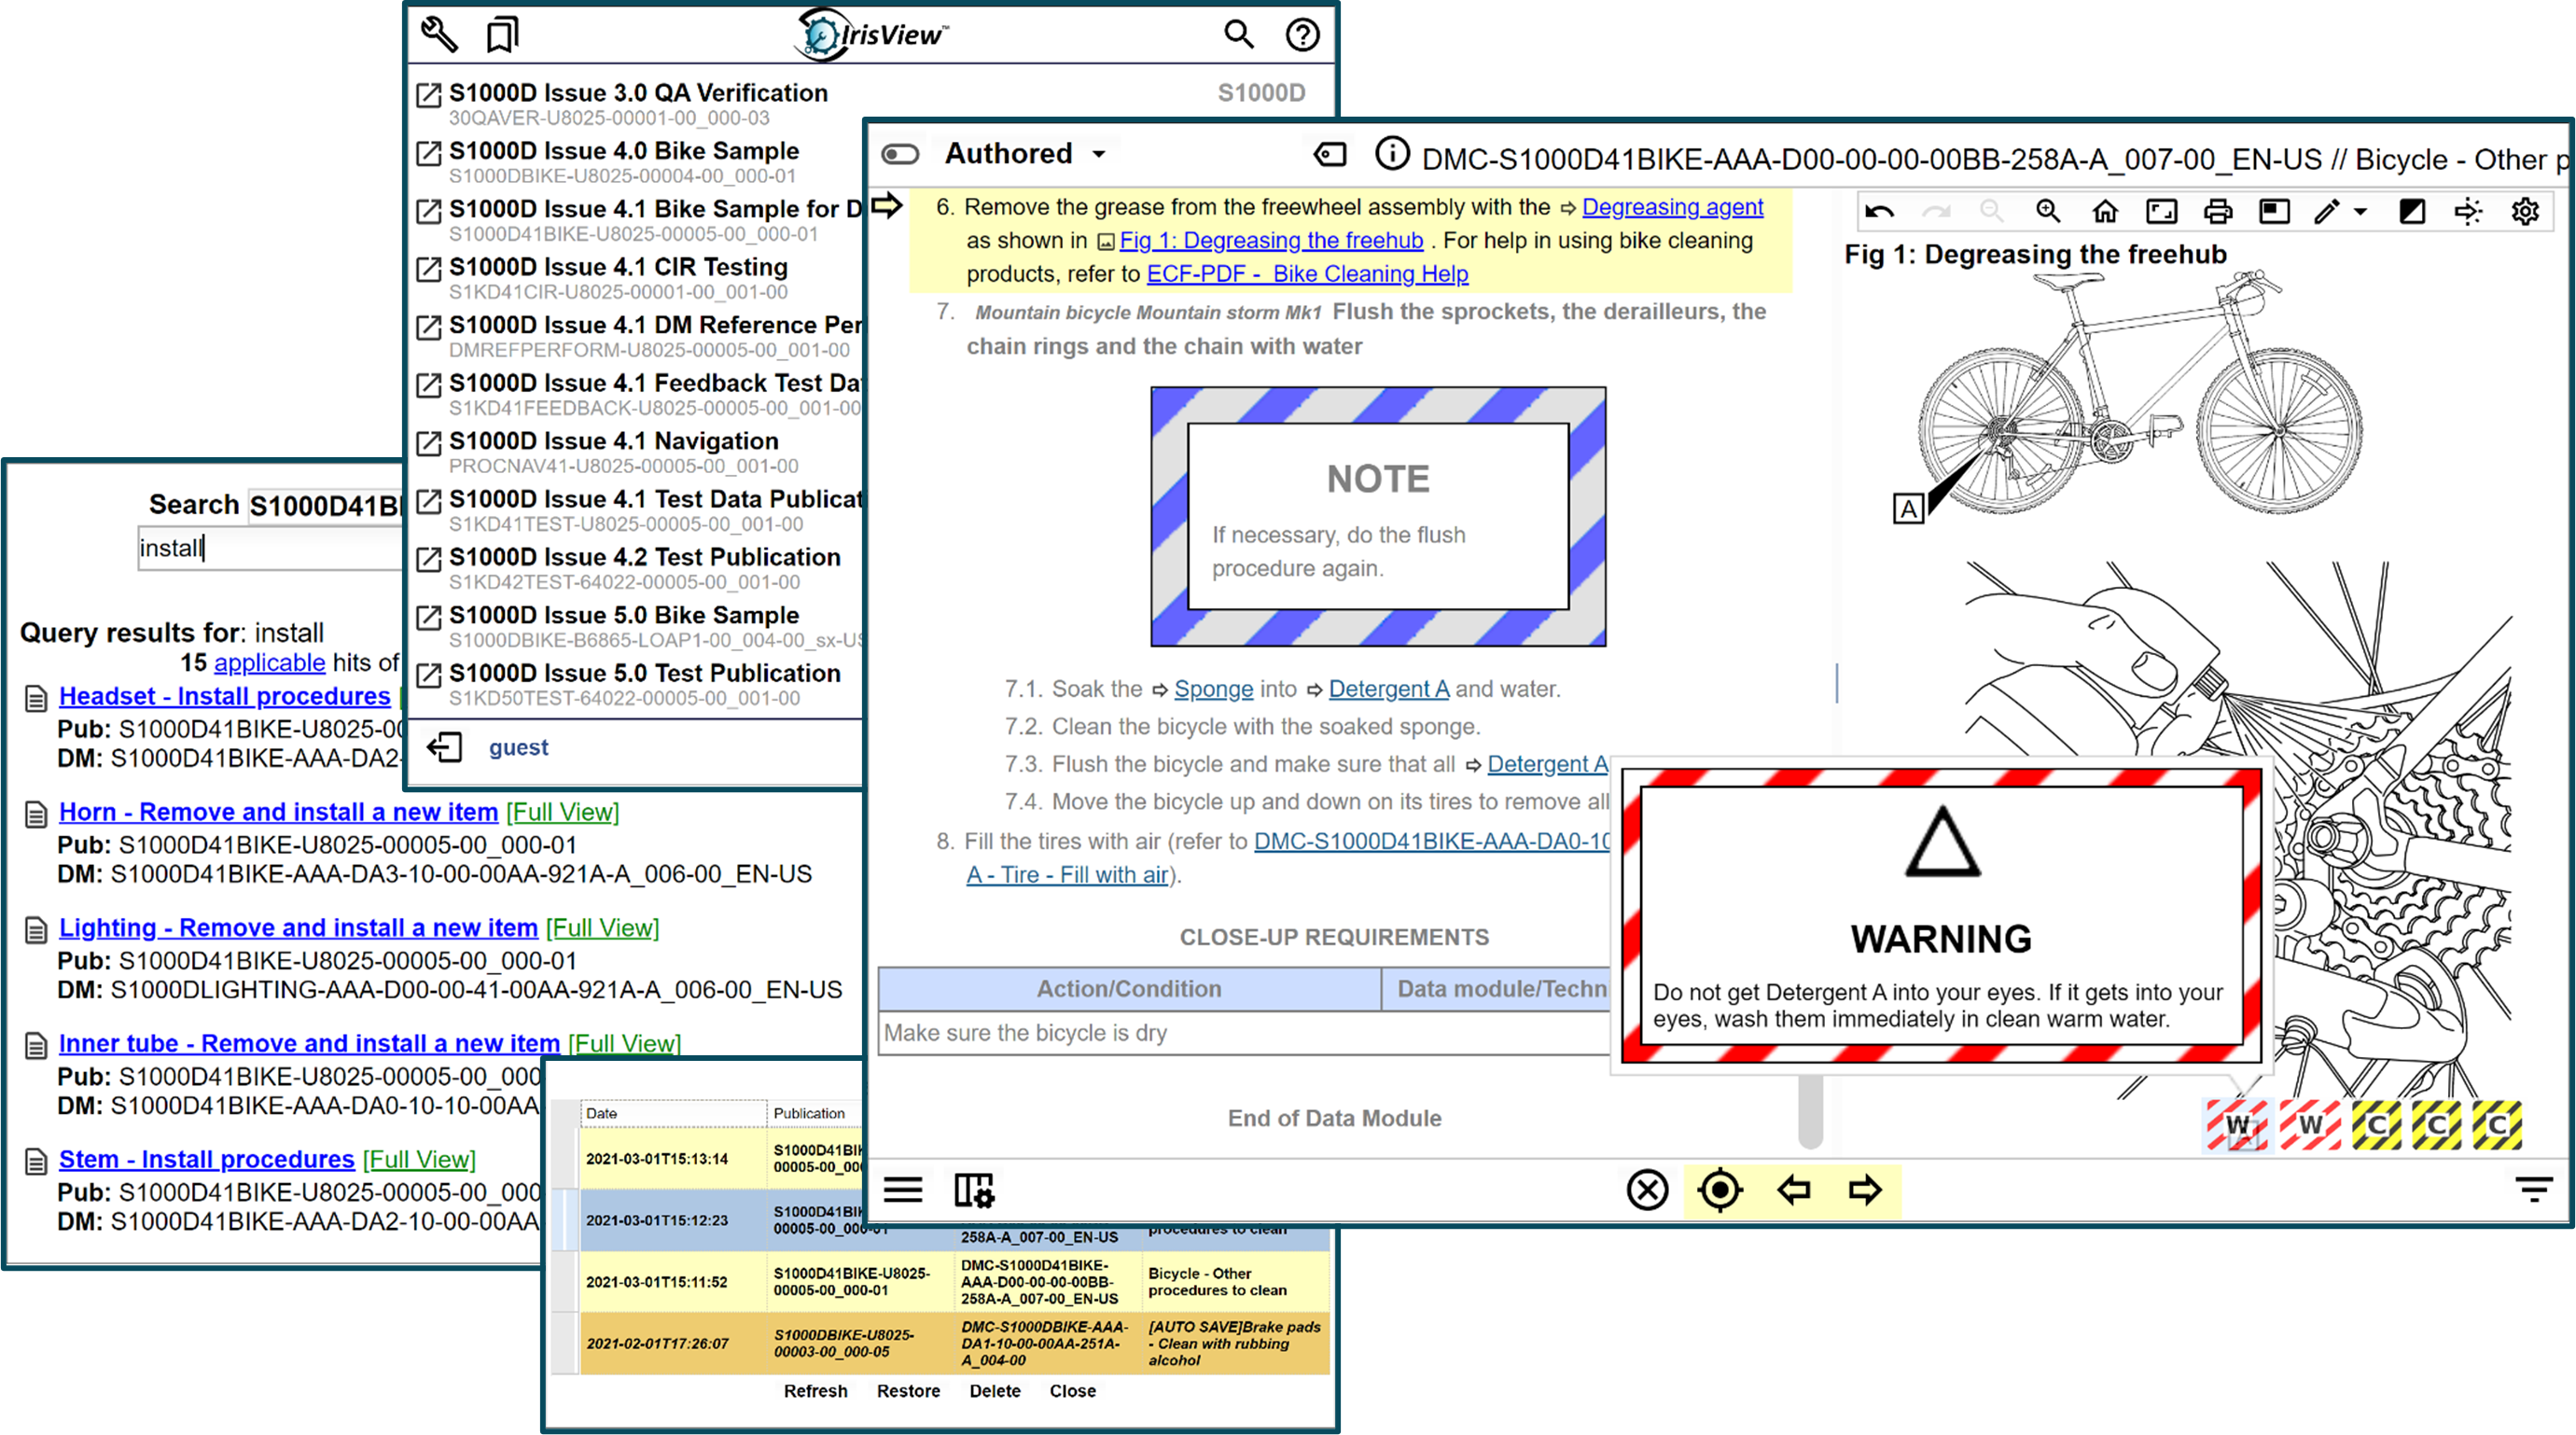Click the filter lines icon at viewer bottom right
The image size is (2576, 1435).
tap(2534, 1189)
